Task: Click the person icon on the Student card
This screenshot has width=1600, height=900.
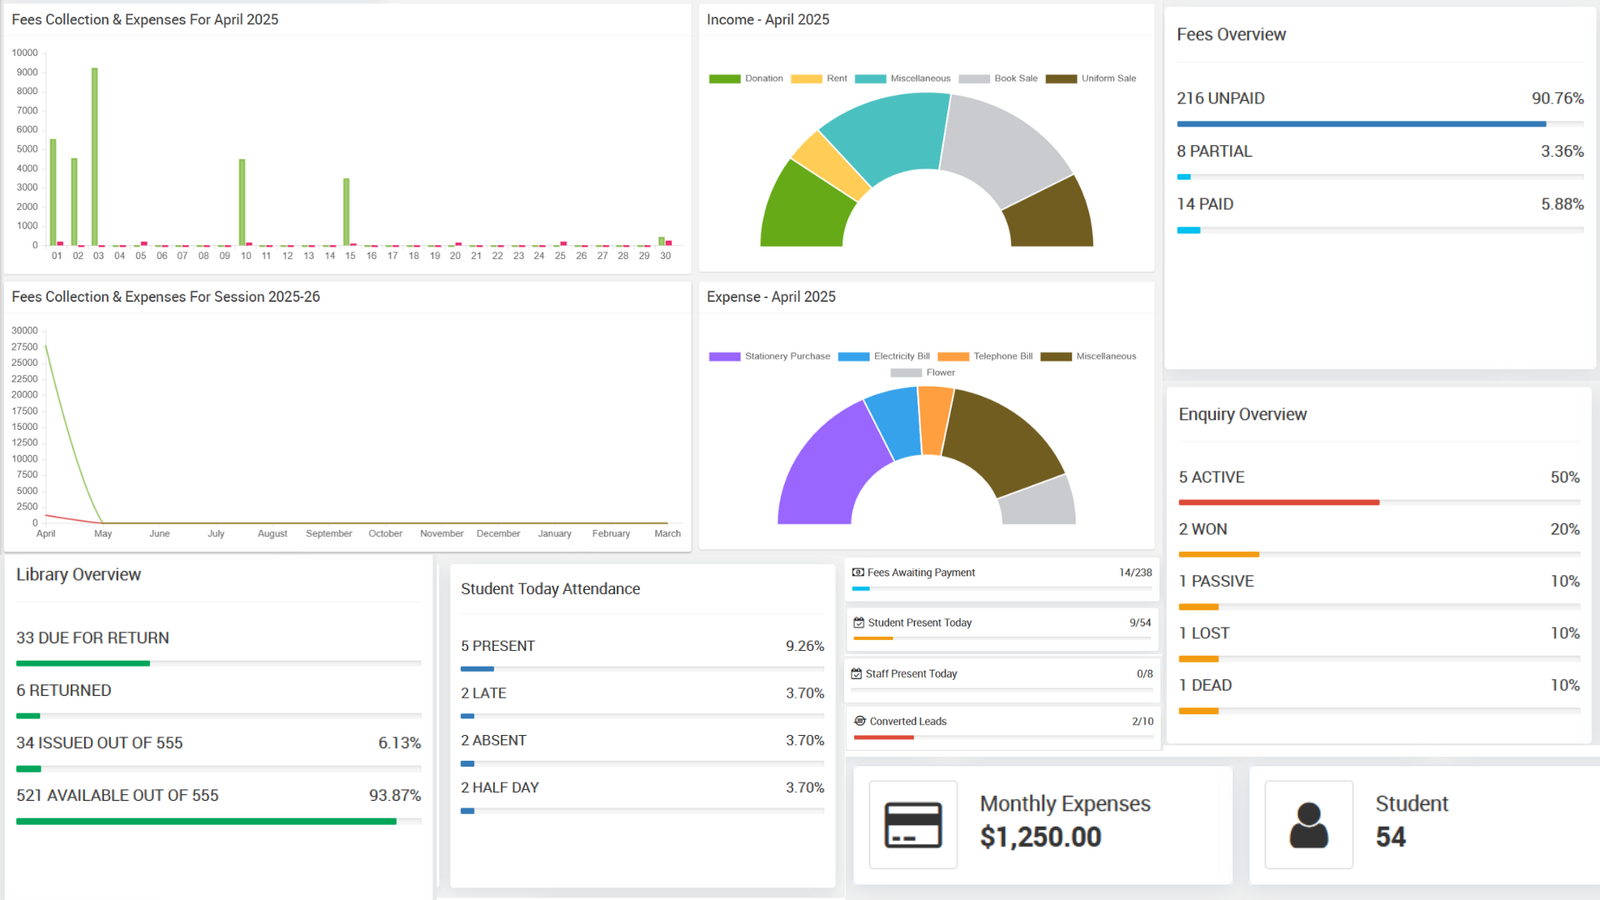Action: 1308,824
